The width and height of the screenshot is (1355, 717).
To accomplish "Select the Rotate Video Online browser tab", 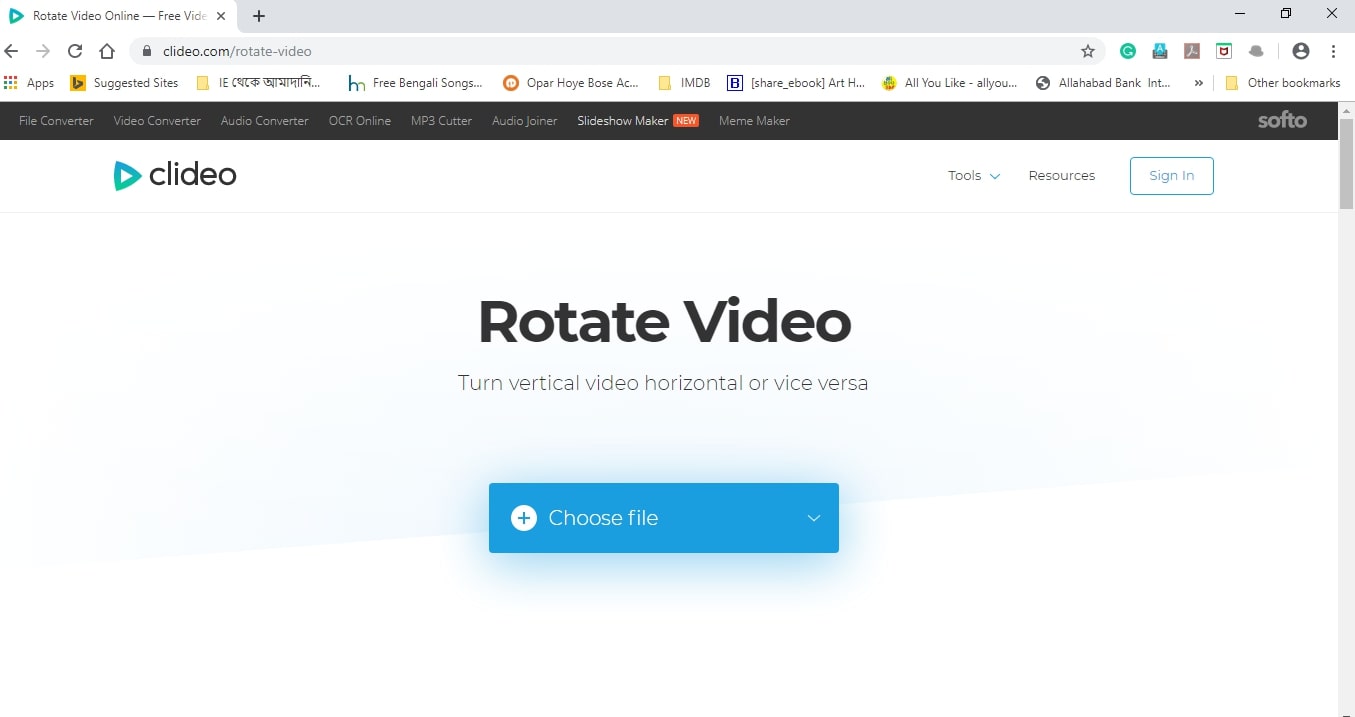I will coord(119,16).
